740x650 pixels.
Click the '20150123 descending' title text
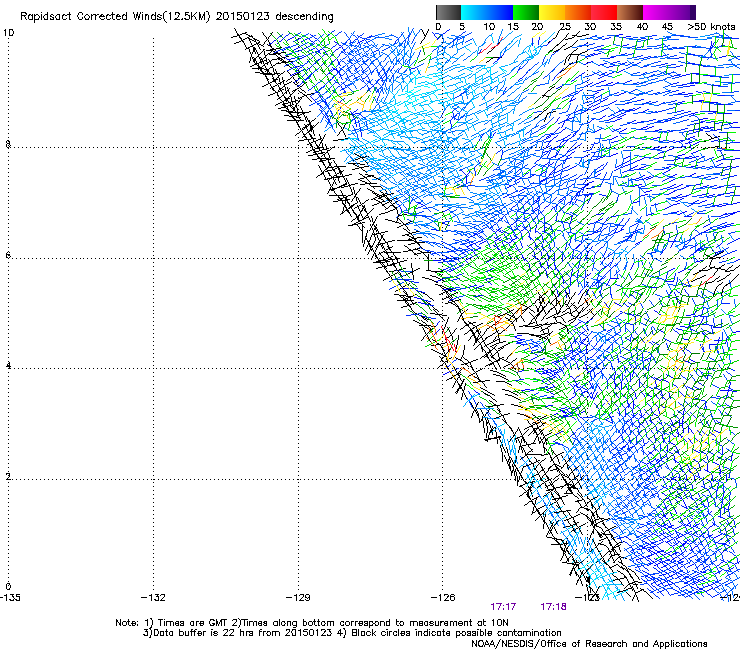tap(275, 16)
